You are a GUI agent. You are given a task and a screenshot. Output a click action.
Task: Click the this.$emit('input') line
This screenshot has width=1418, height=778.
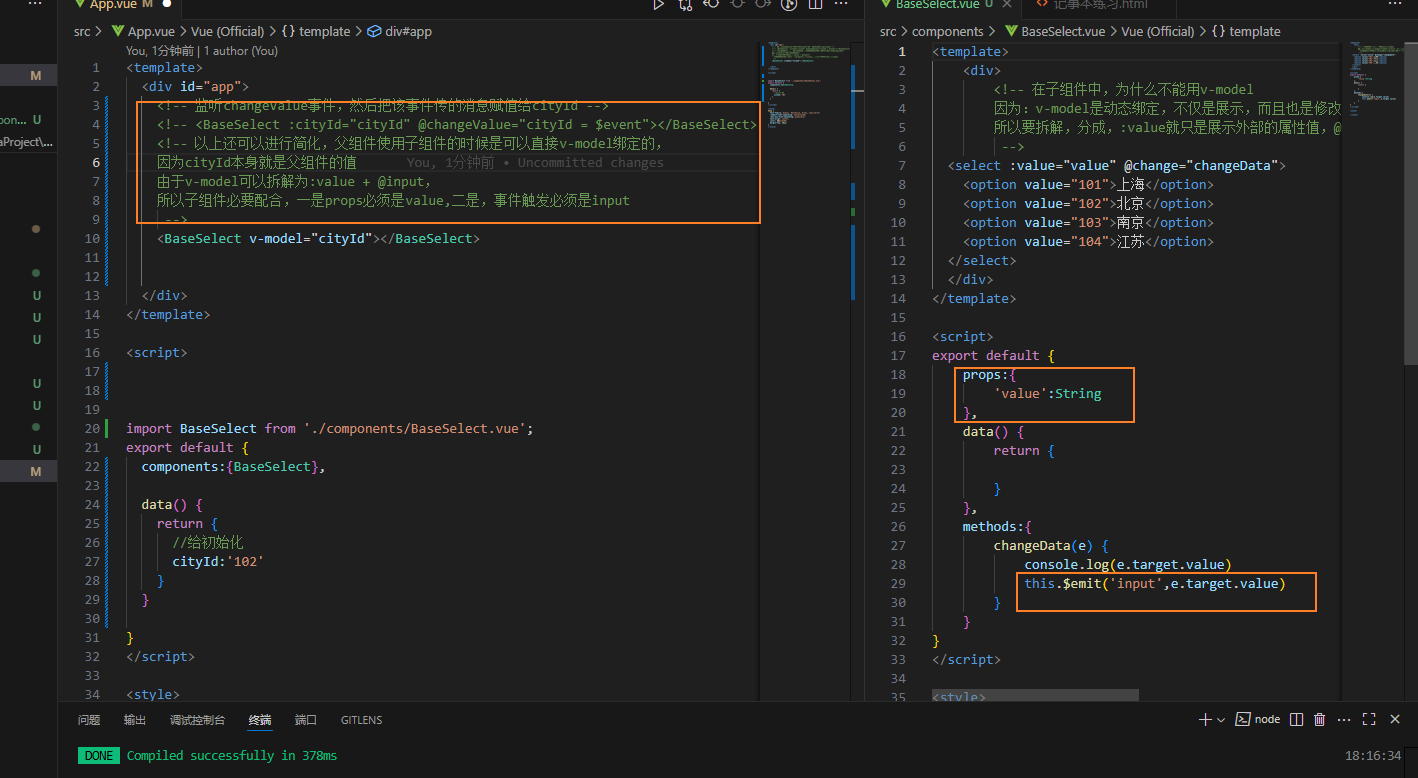[x=1155, y=583]
